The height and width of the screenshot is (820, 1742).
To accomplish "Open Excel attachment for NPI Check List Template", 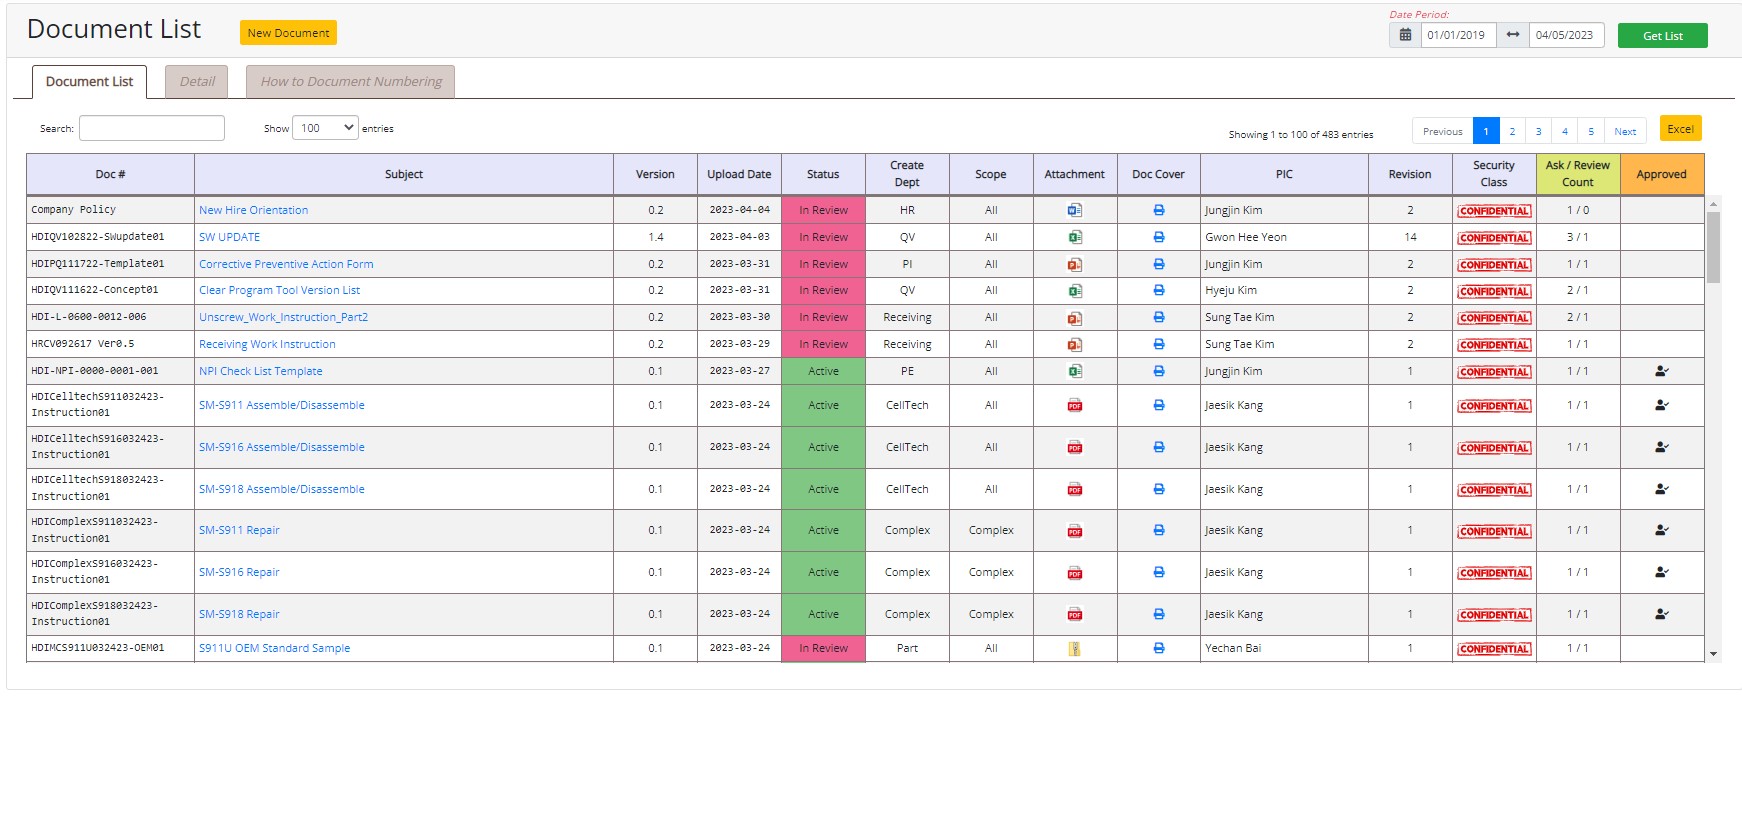I will click(1074, 371).
